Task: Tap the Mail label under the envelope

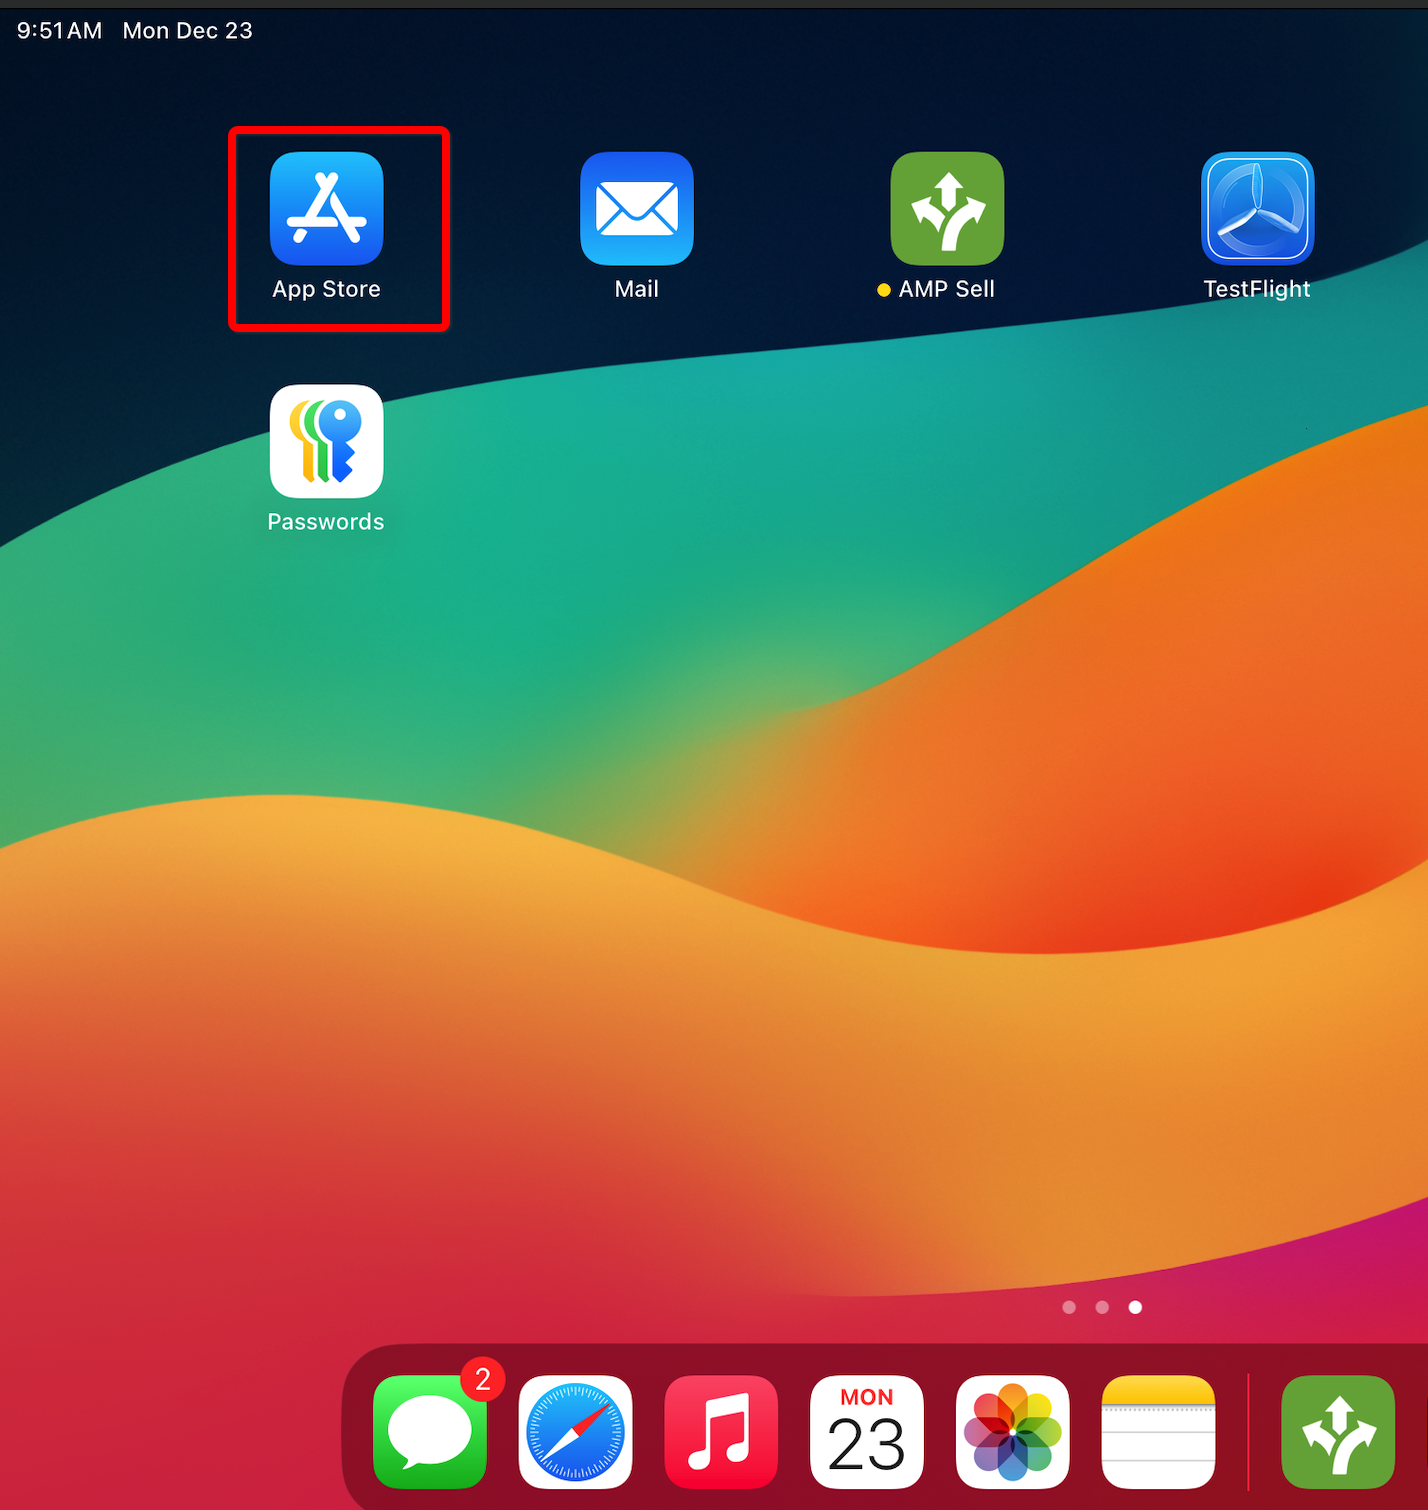Action: tap(637, 289)
